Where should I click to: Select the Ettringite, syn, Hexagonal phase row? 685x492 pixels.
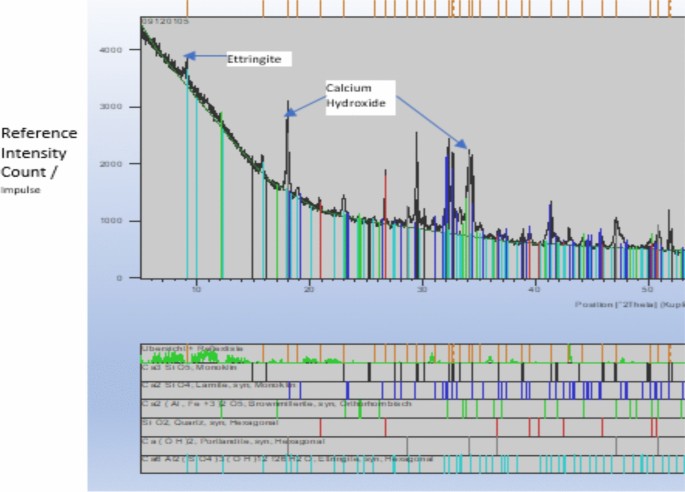(412, 464)
